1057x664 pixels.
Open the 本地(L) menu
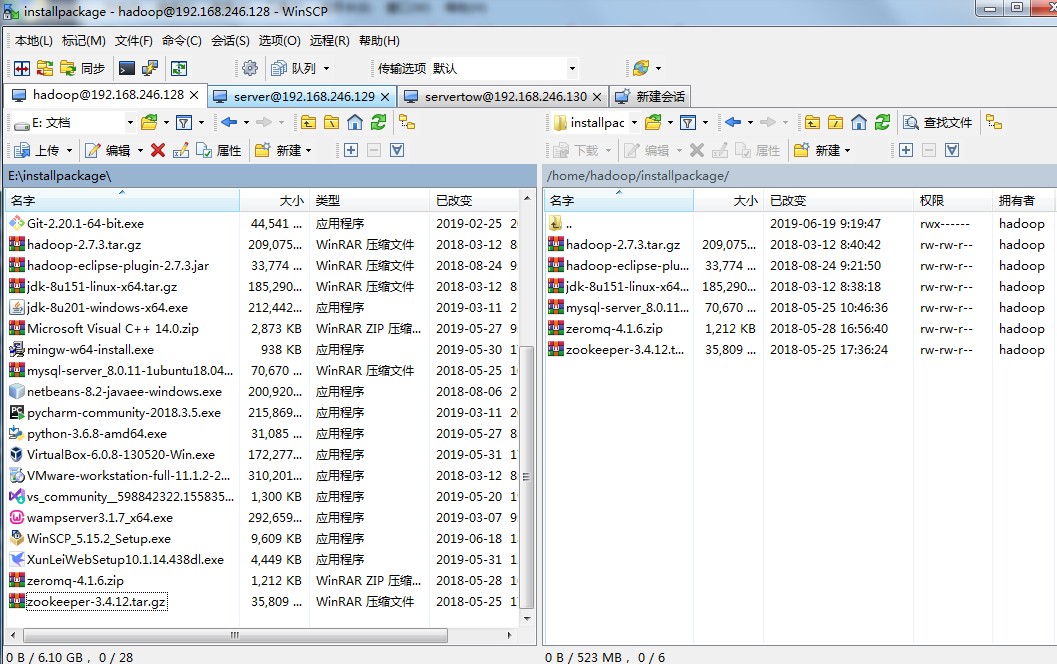click(x=34, y=40)
